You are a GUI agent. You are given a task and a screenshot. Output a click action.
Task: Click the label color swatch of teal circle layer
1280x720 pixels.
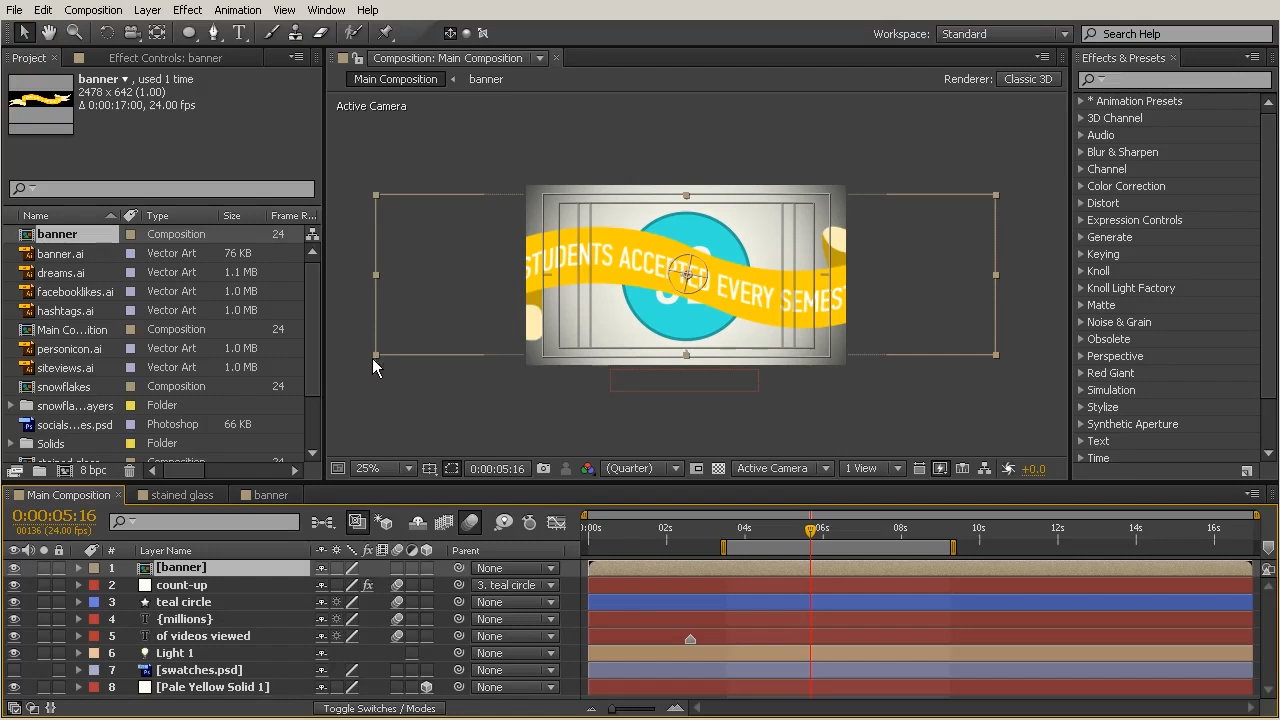94,602
